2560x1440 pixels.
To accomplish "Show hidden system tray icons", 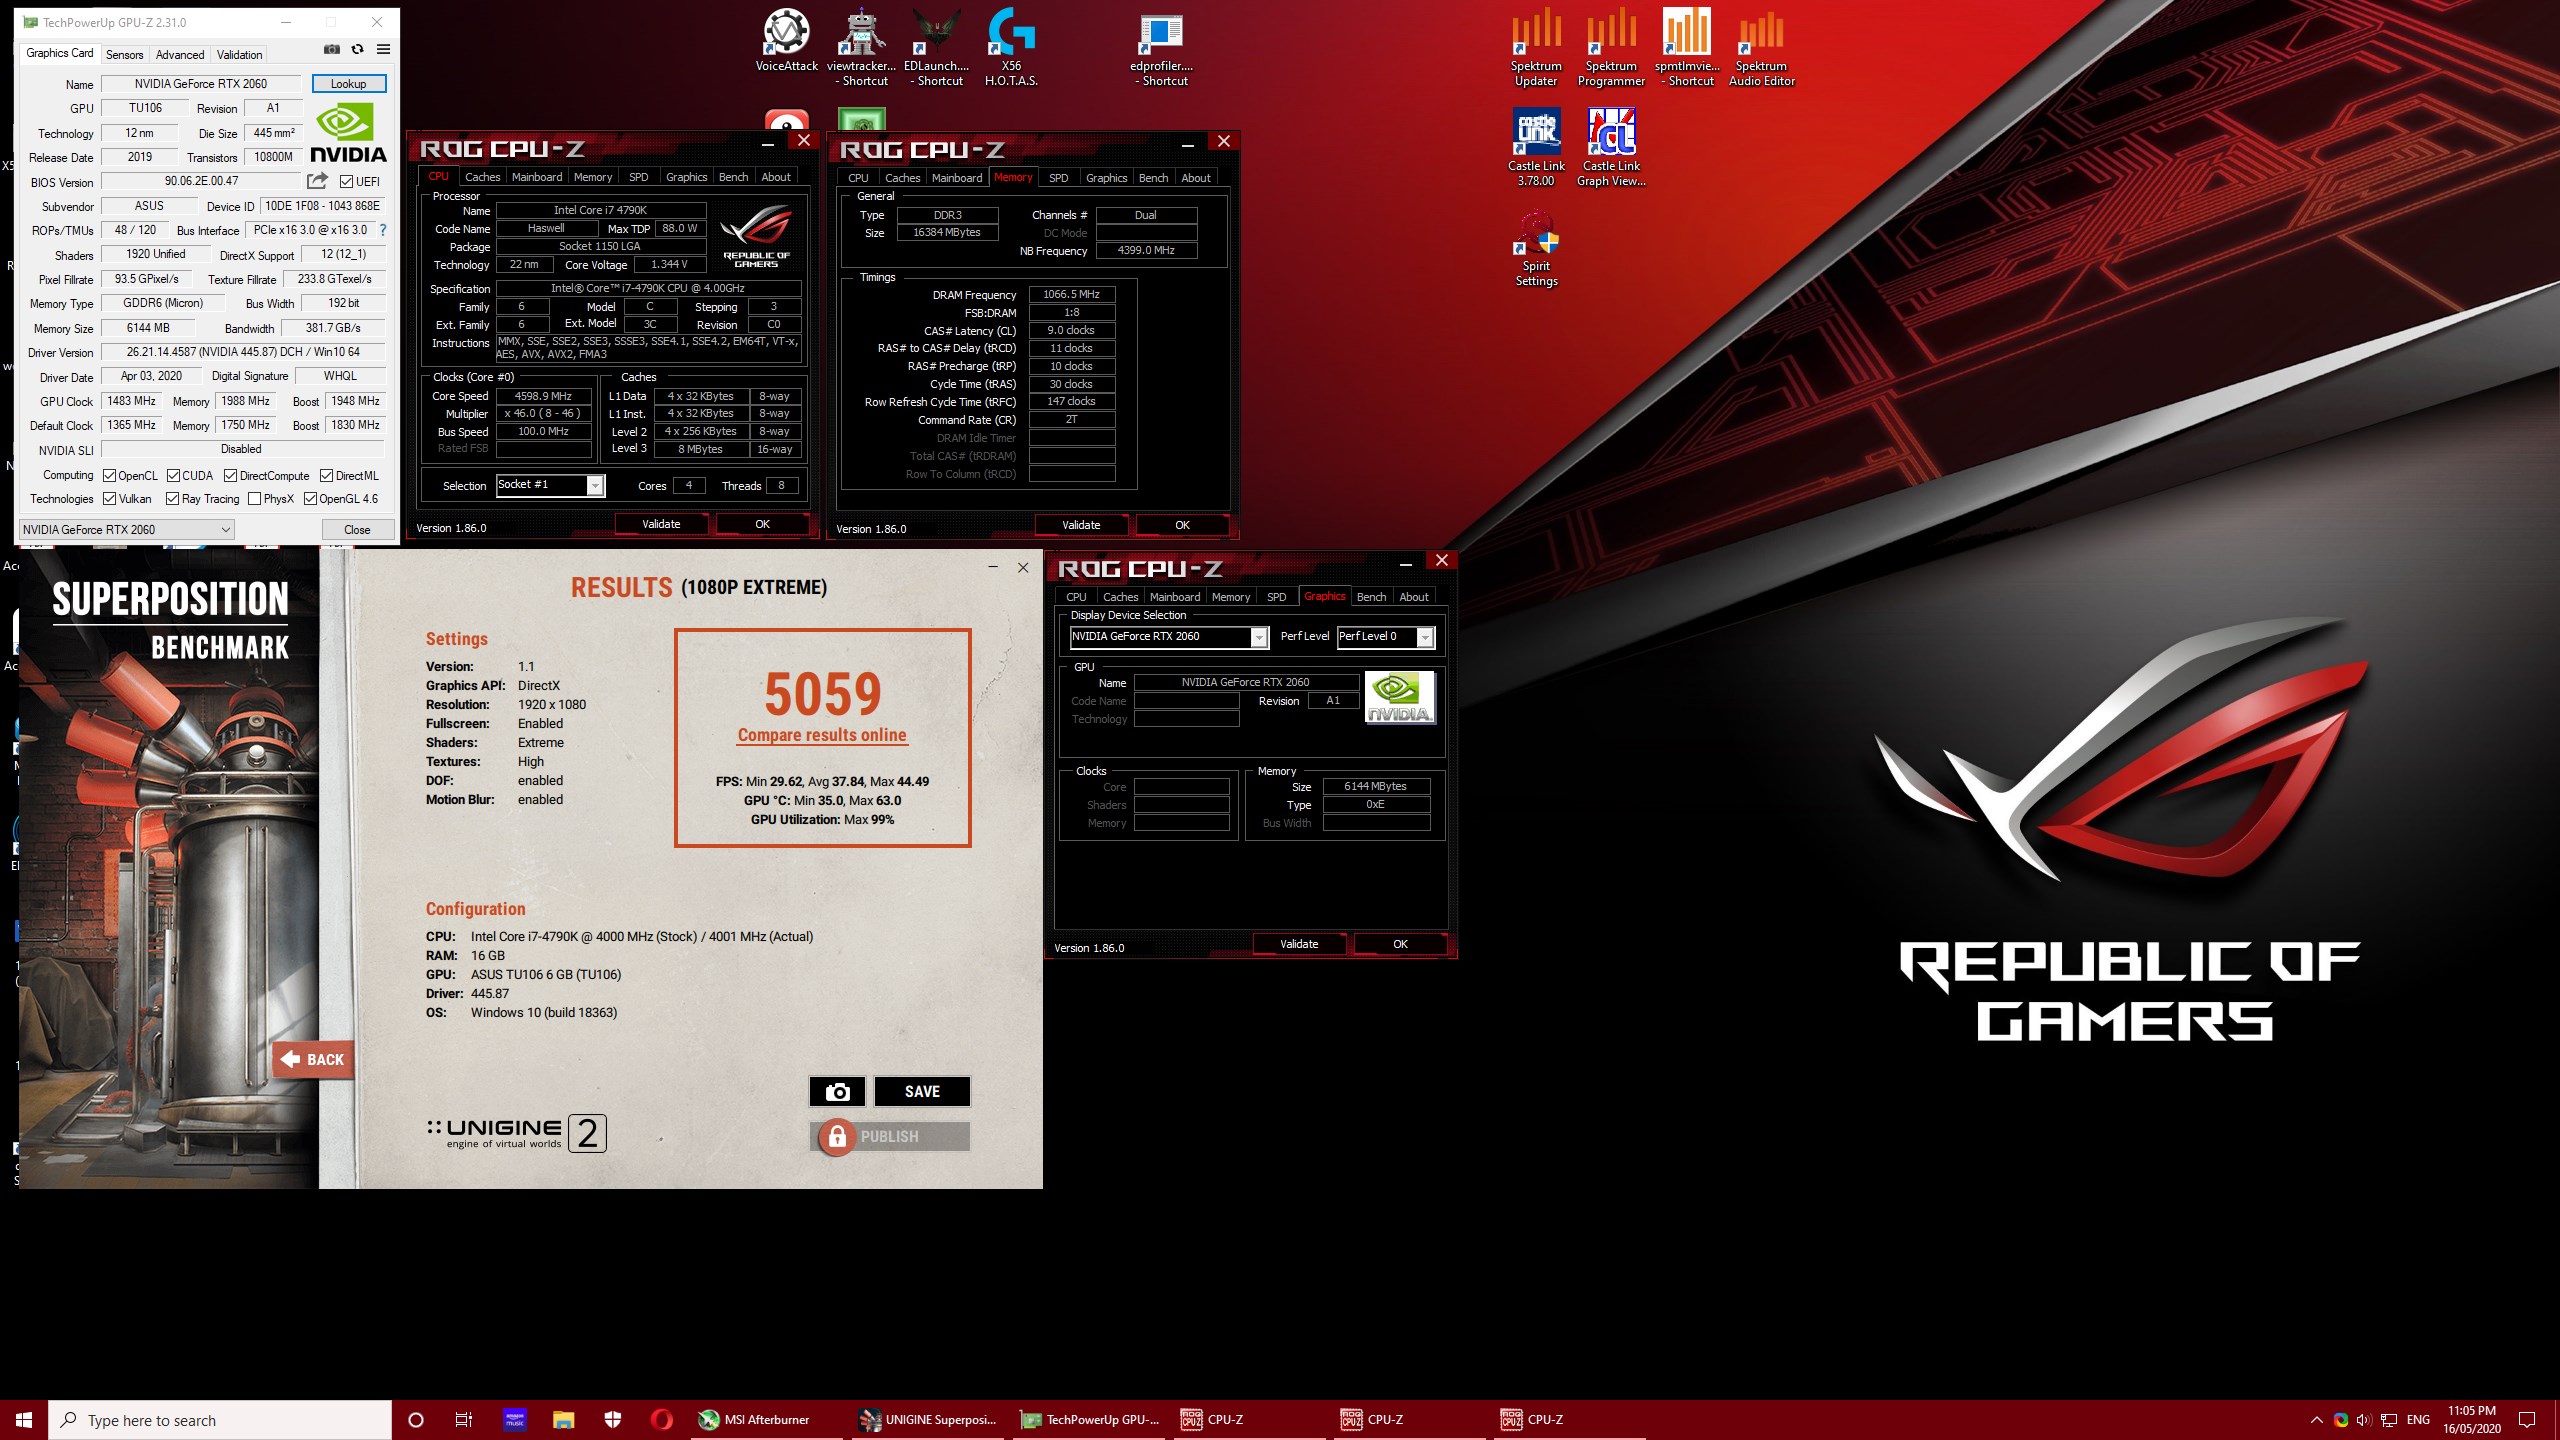I will 2316,1420.
